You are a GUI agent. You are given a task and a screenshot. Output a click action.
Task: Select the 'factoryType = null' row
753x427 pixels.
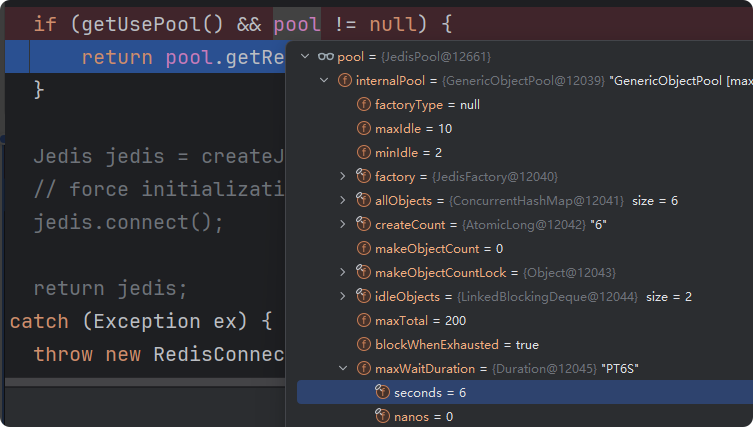click(x=525, y=105)
